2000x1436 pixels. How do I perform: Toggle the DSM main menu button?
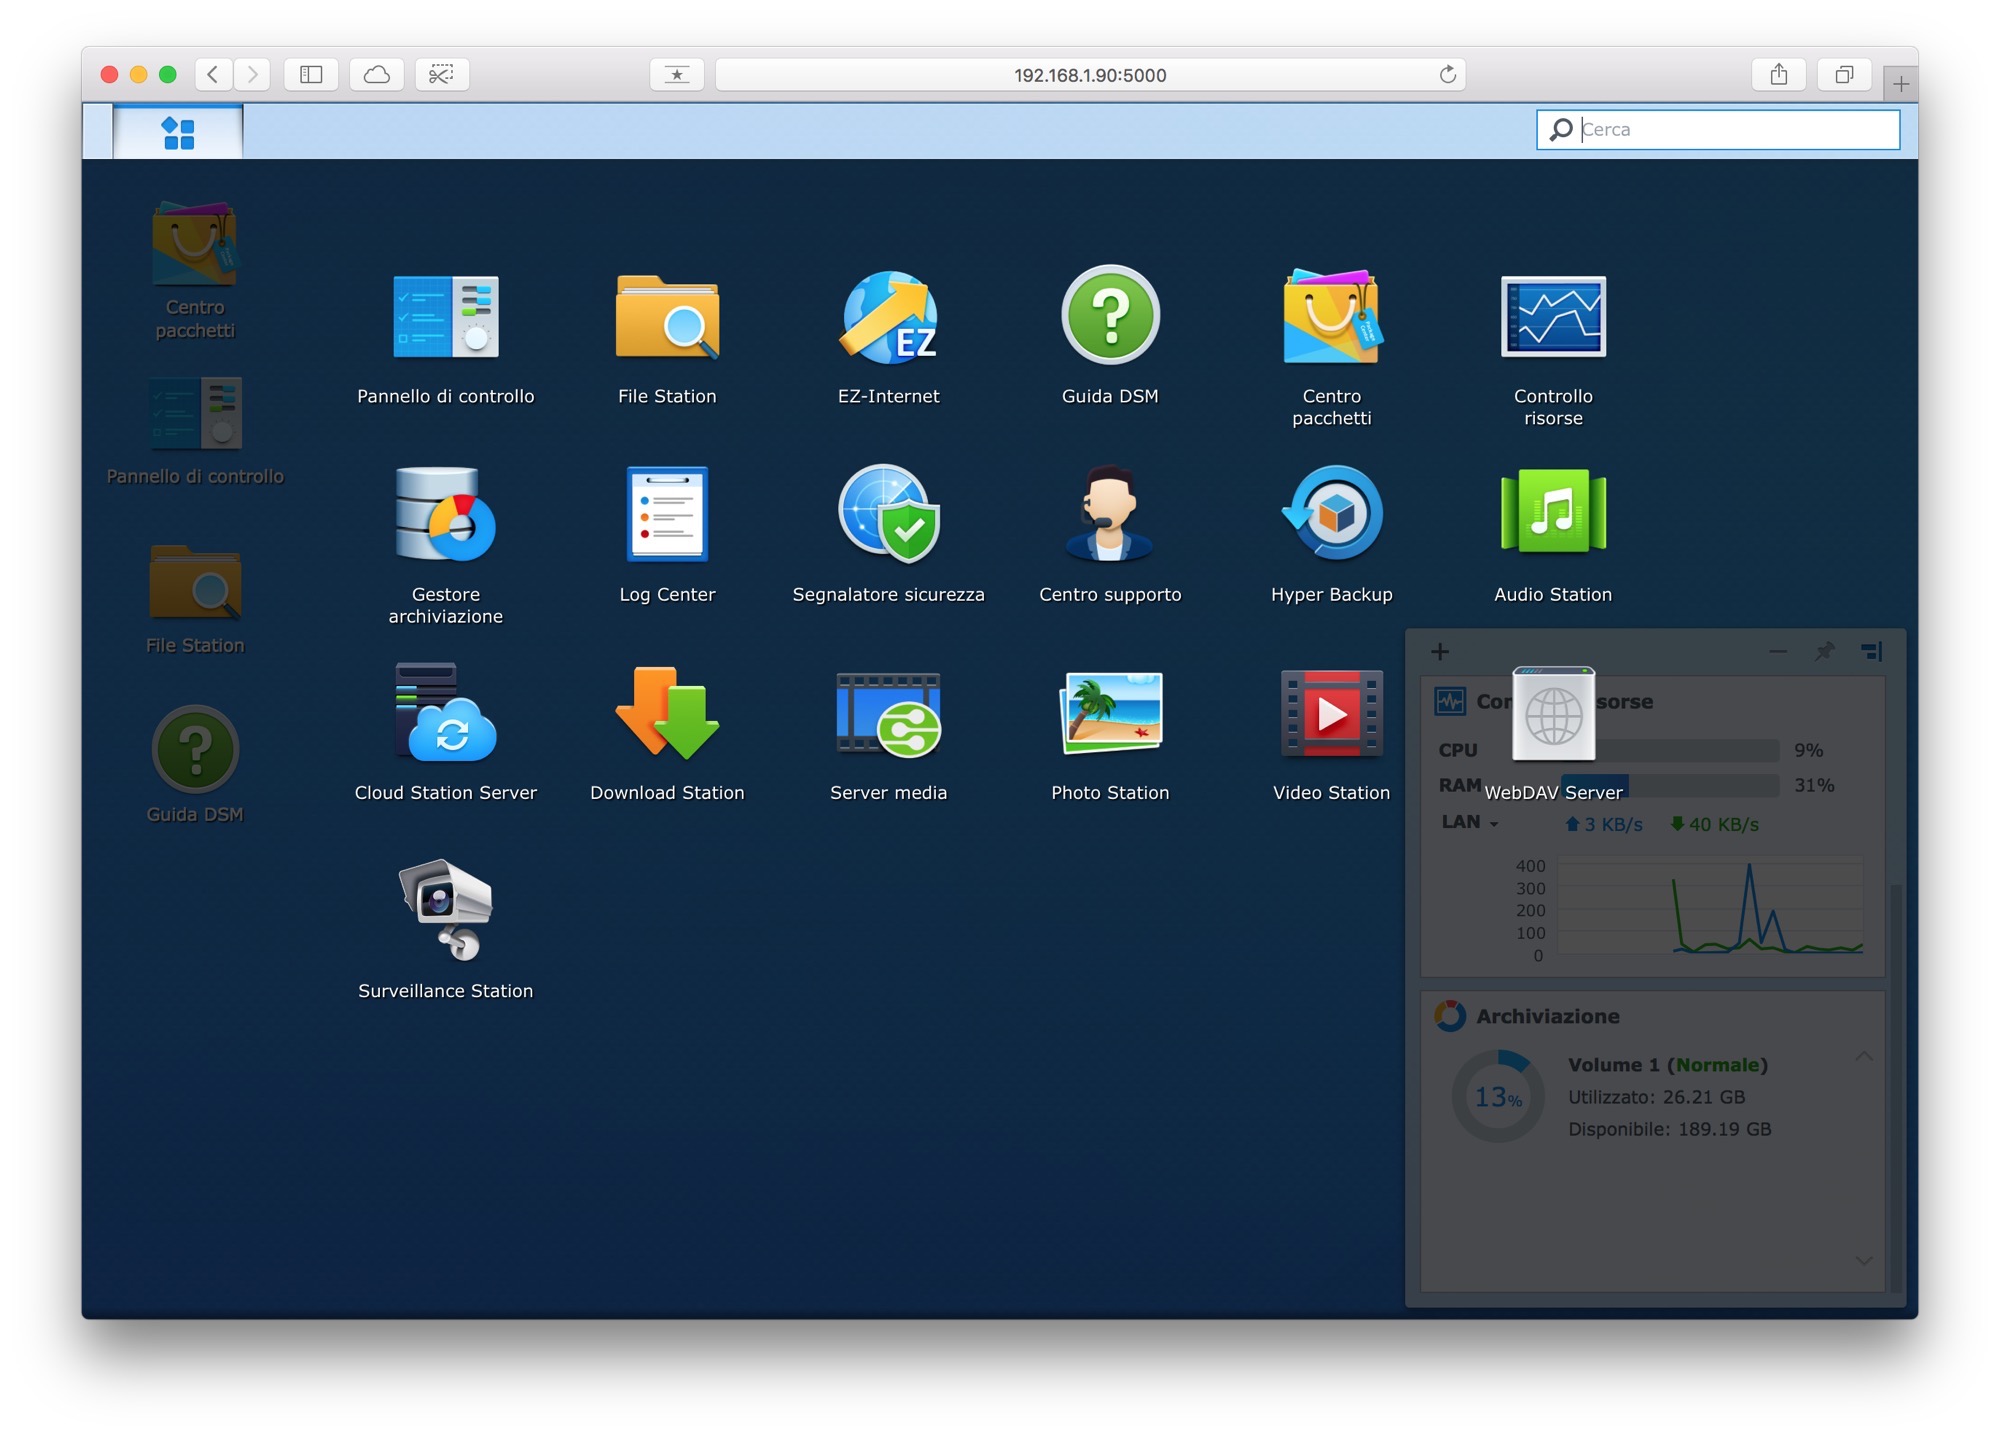click(178, 132)
